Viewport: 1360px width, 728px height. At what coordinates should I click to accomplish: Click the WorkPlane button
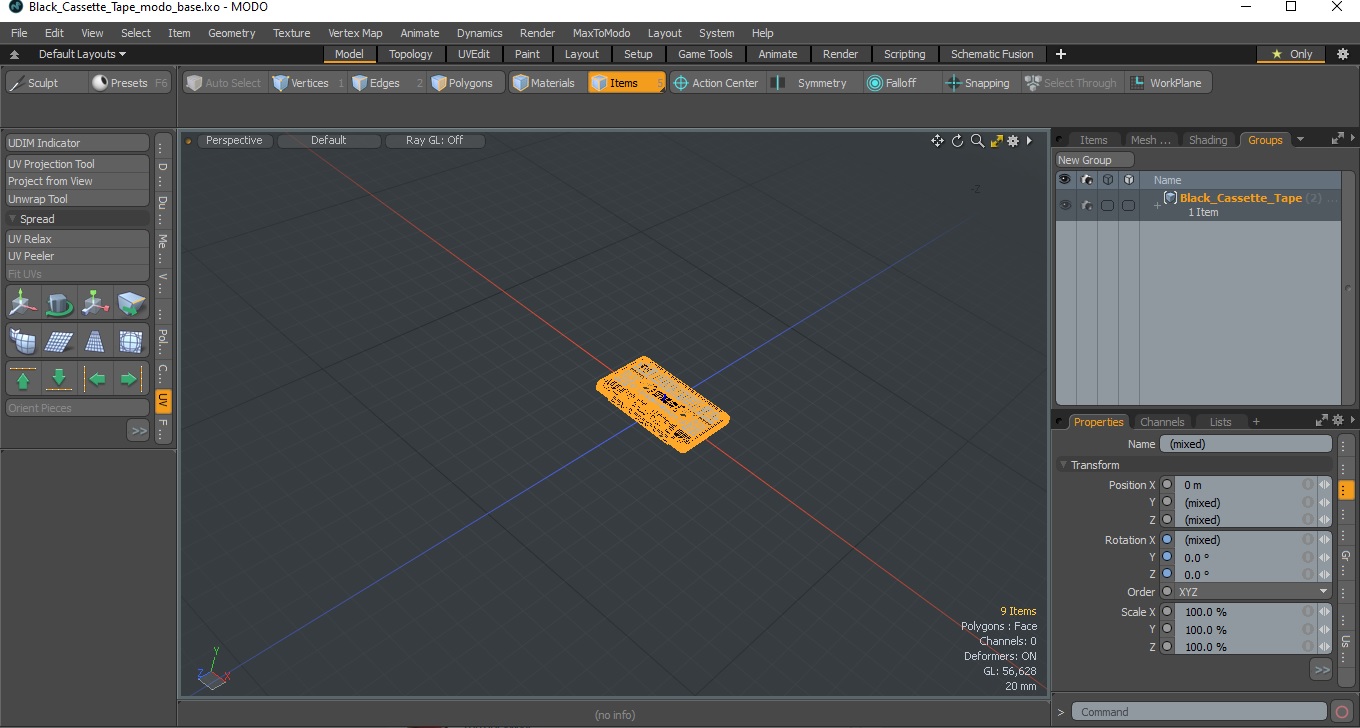(1168, 83)
